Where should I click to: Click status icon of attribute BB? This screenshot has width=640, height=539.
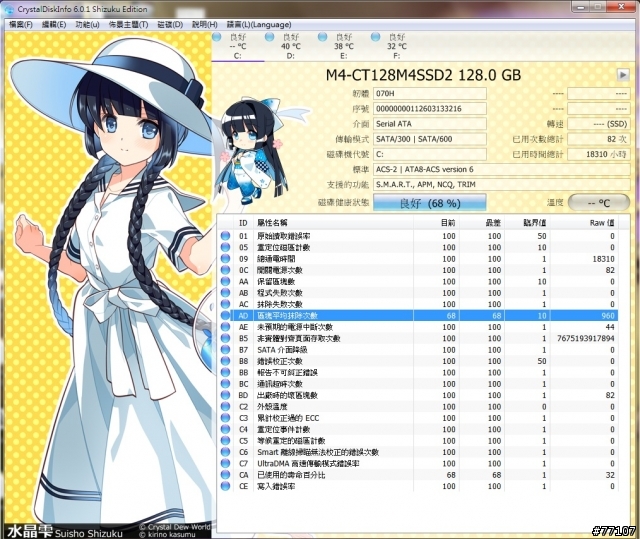coord(225,373)
